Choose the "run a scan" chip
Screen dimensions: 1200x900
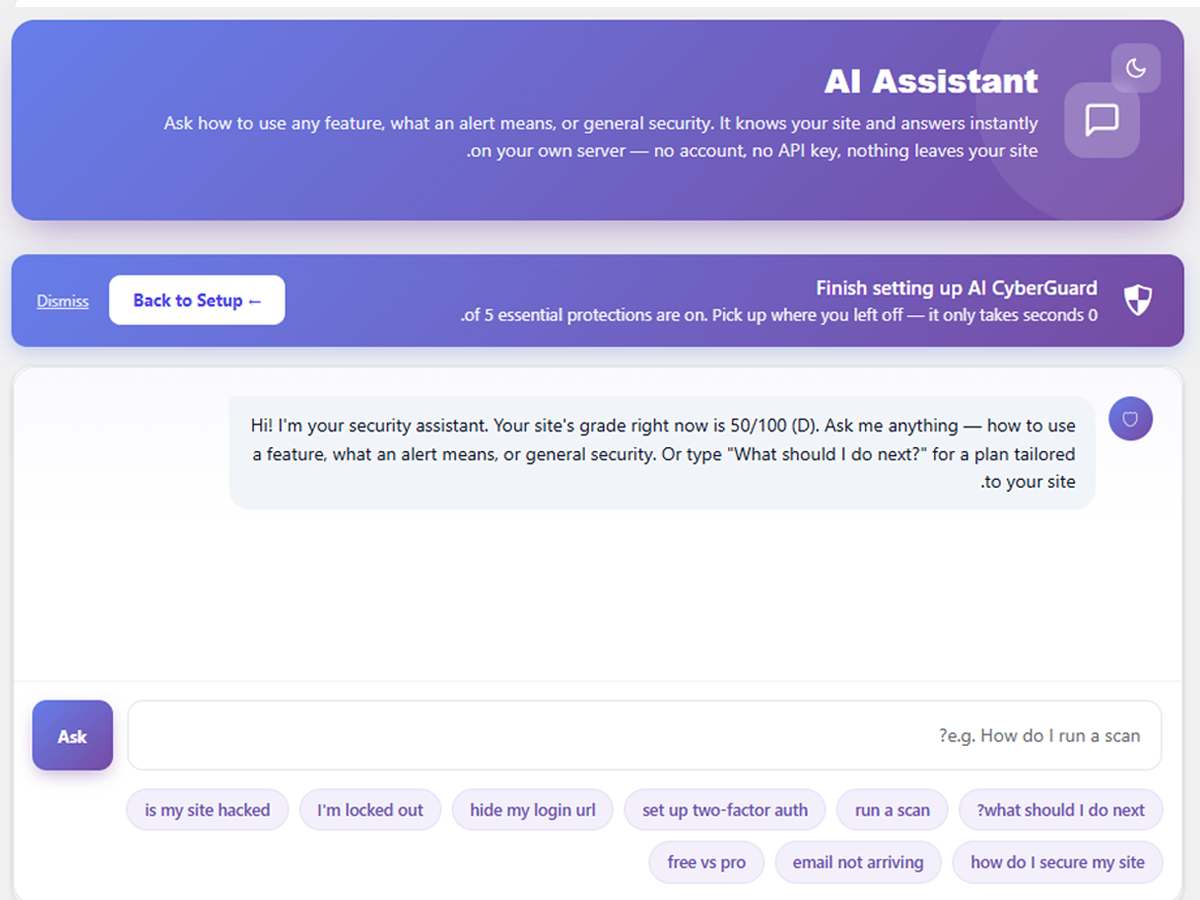click(892, 810)
